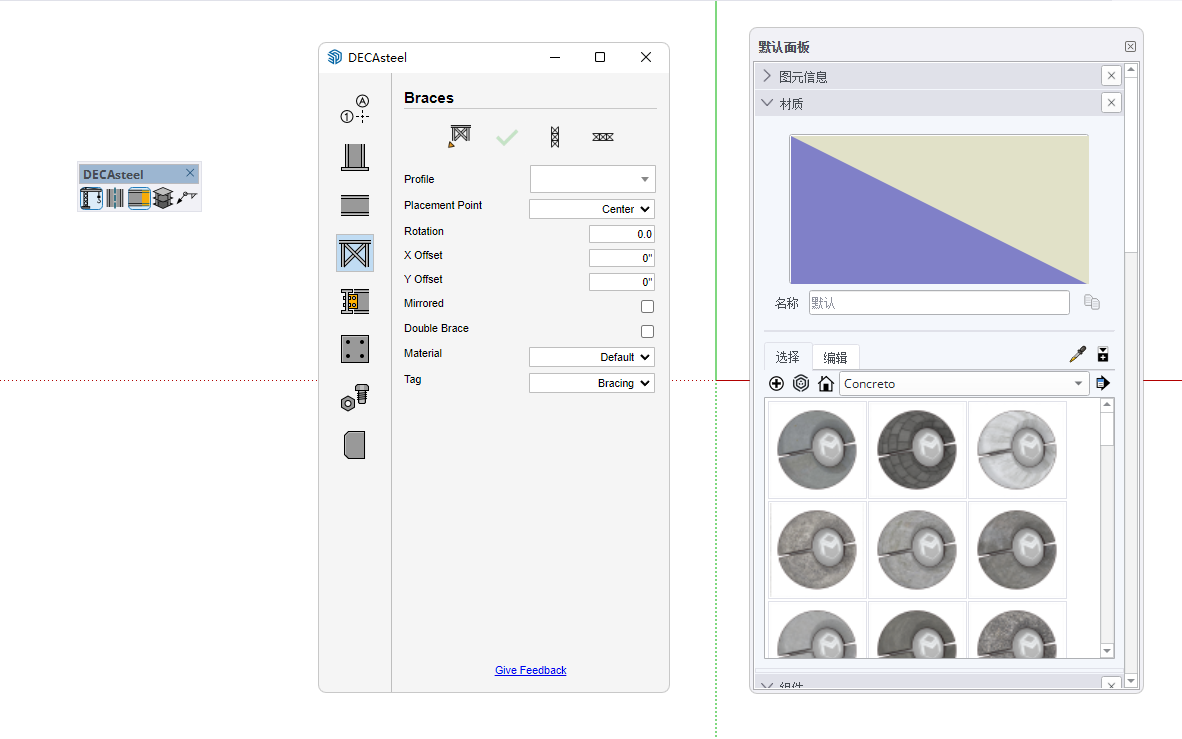Click the Rotation input field
Image resolution: width=1182 pixels, height=739 pixels.
pos(621,234)
